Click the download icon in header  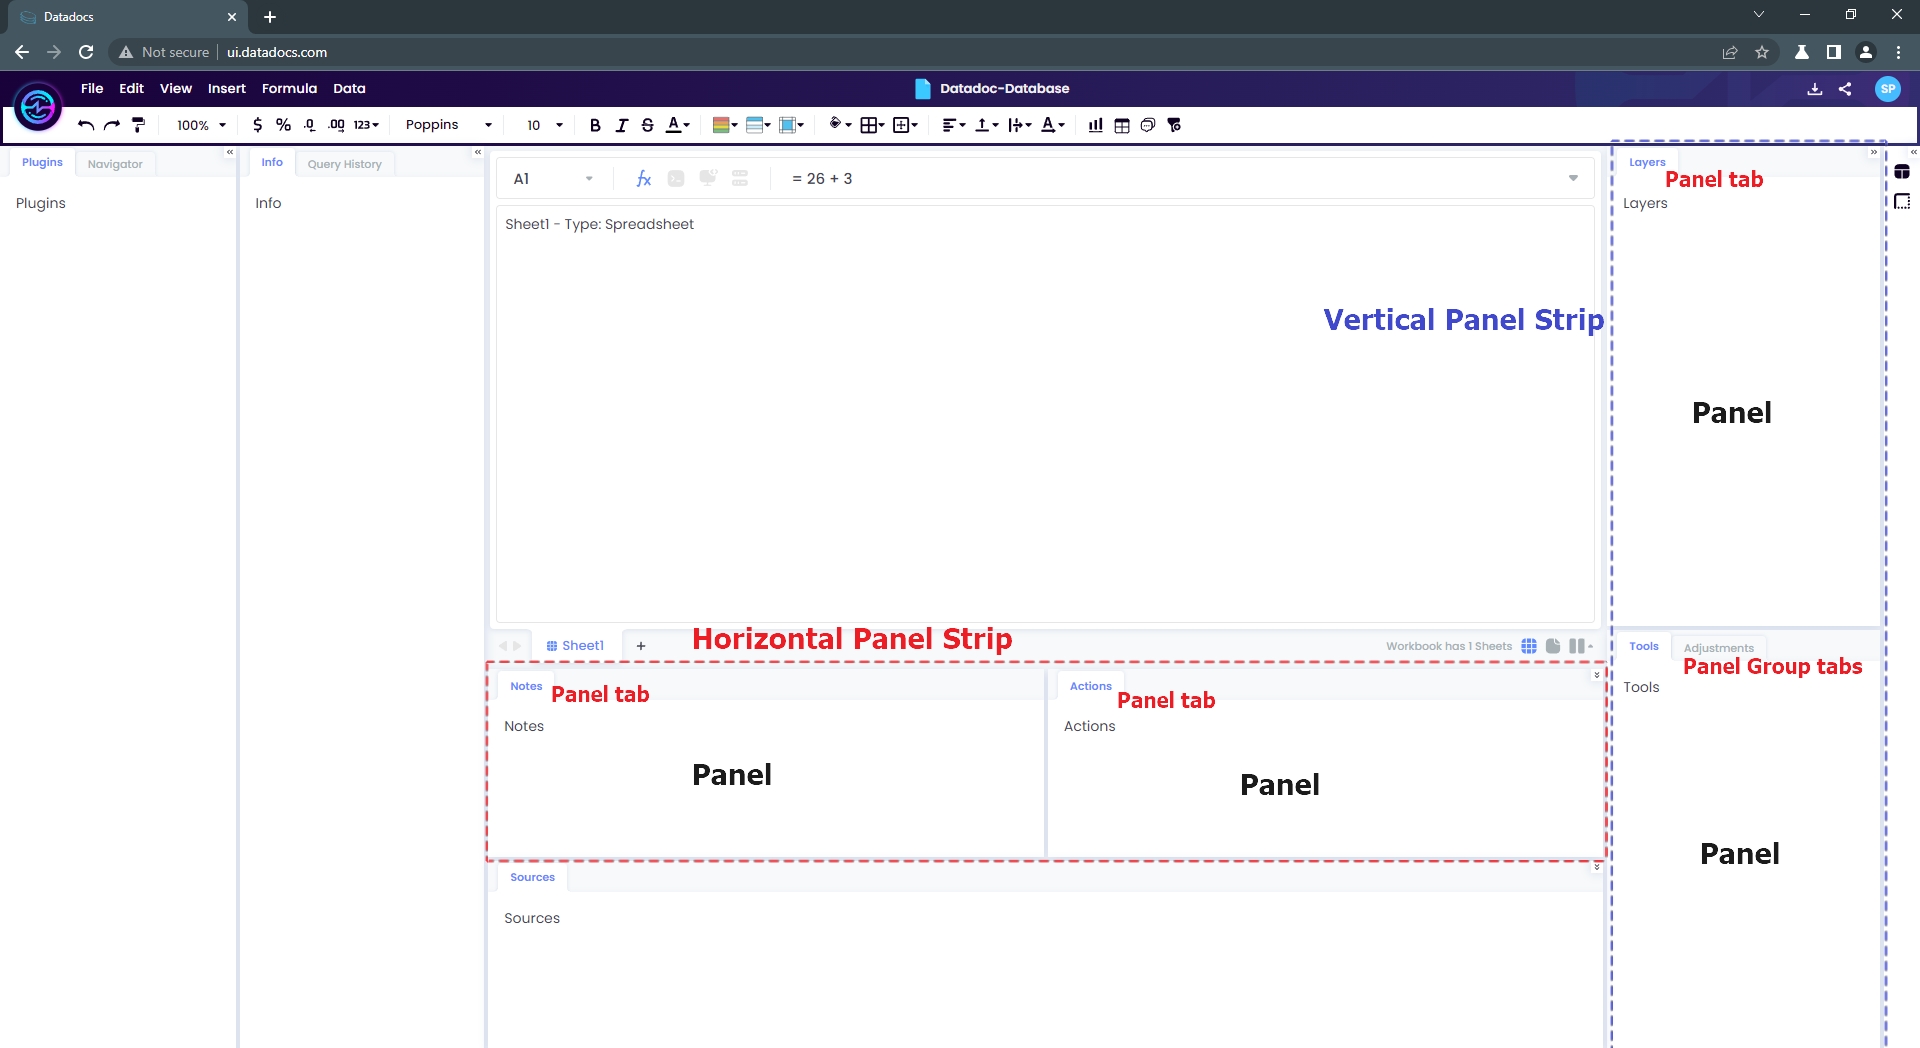[x=1815, y=89]
